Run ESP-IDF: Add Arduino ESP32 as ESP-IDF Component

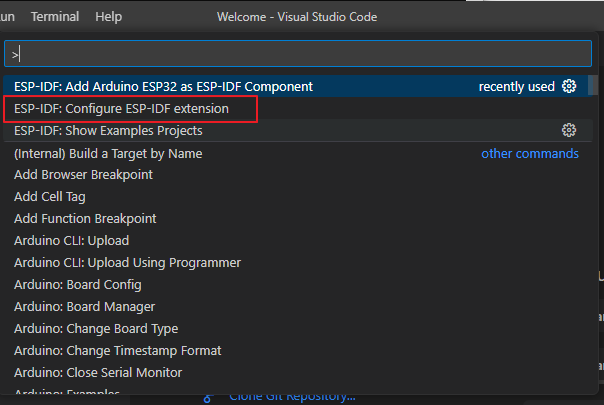(296, 86)
